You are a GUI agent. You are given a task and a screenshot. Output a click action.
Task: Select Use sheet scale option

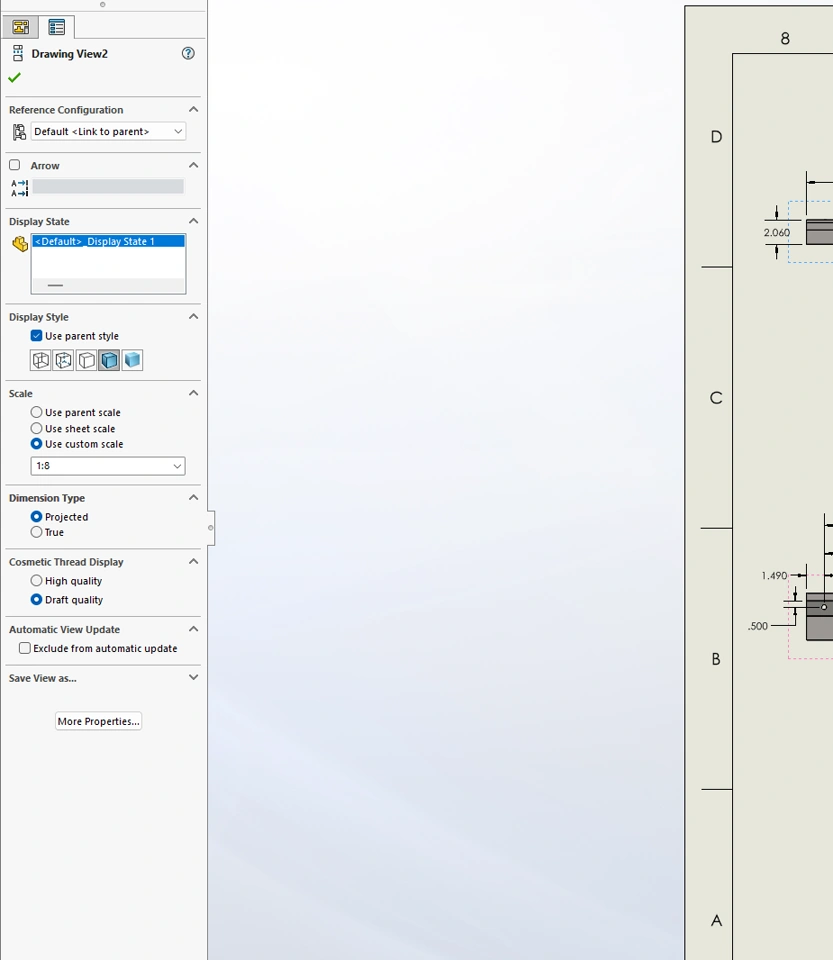37,428
